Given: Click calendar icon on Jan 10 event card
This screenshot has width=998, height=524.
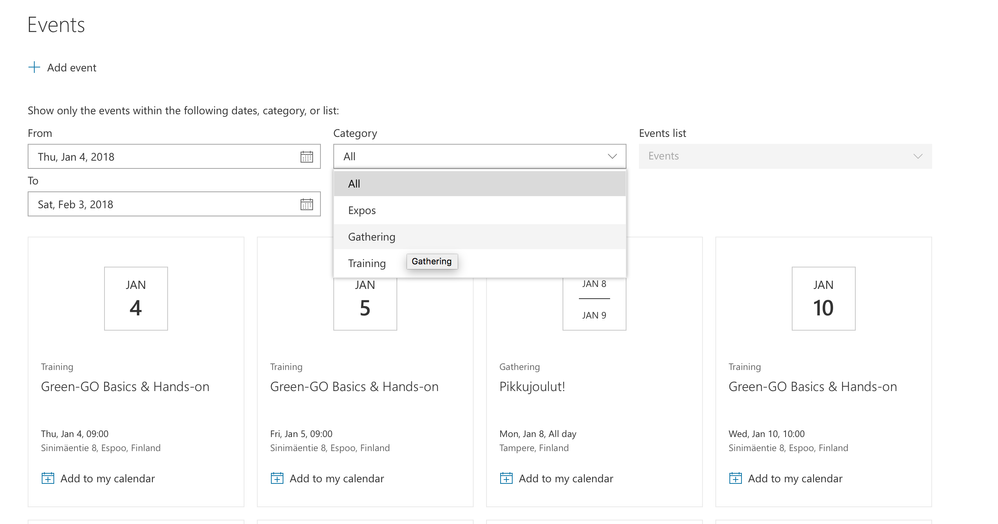Looking at the screenshot, I should point(735,478).
